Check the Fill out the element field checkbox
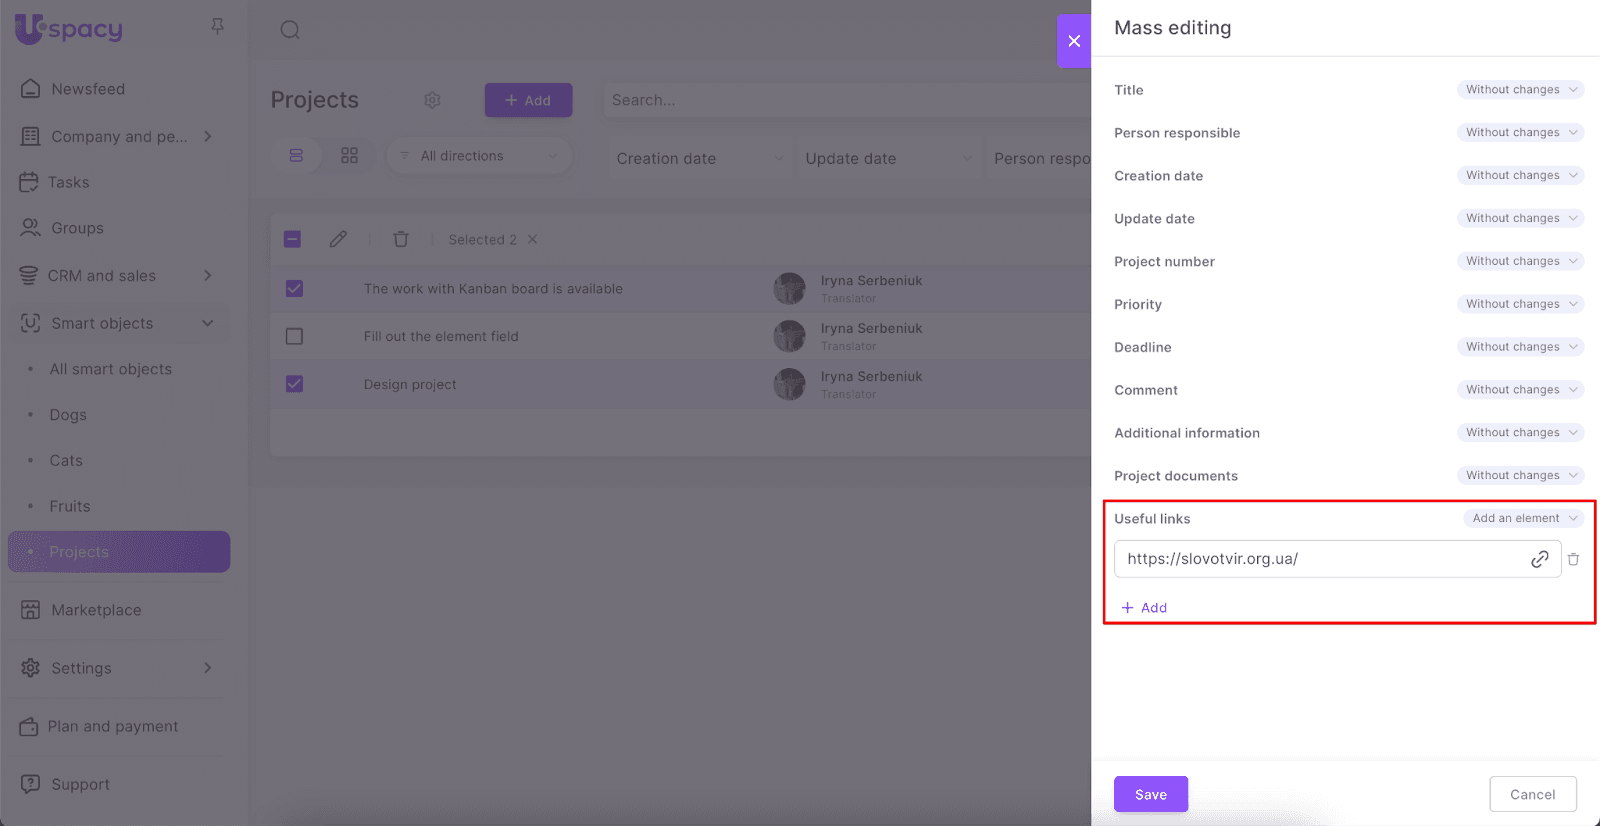Viewport: 1600px width, 826px height. pyautogui.click(x=294, y=336)
